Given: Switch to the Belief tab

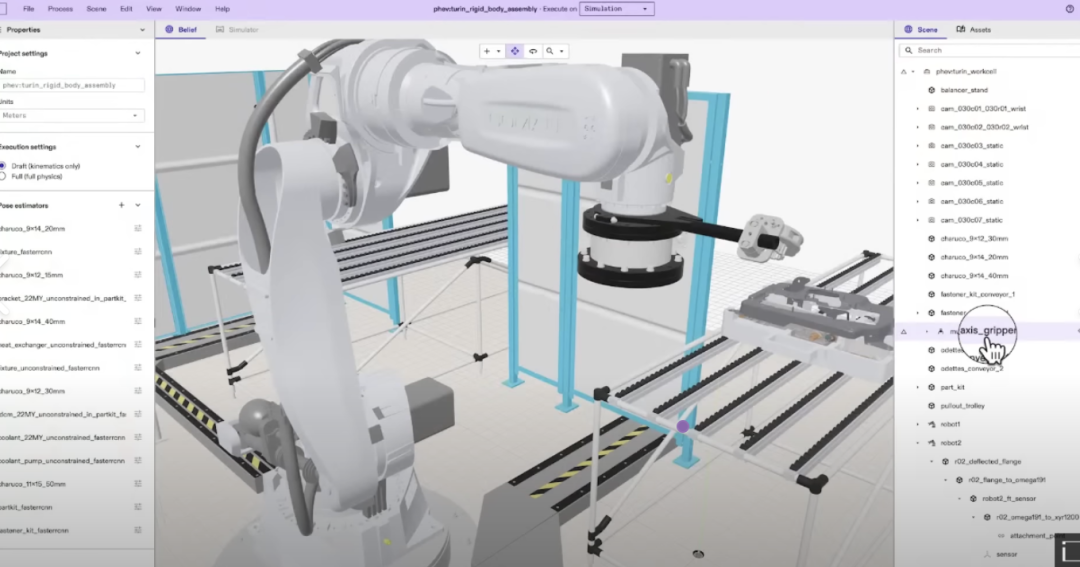Looking at the screenshot, I should click(x=180, y=30).
